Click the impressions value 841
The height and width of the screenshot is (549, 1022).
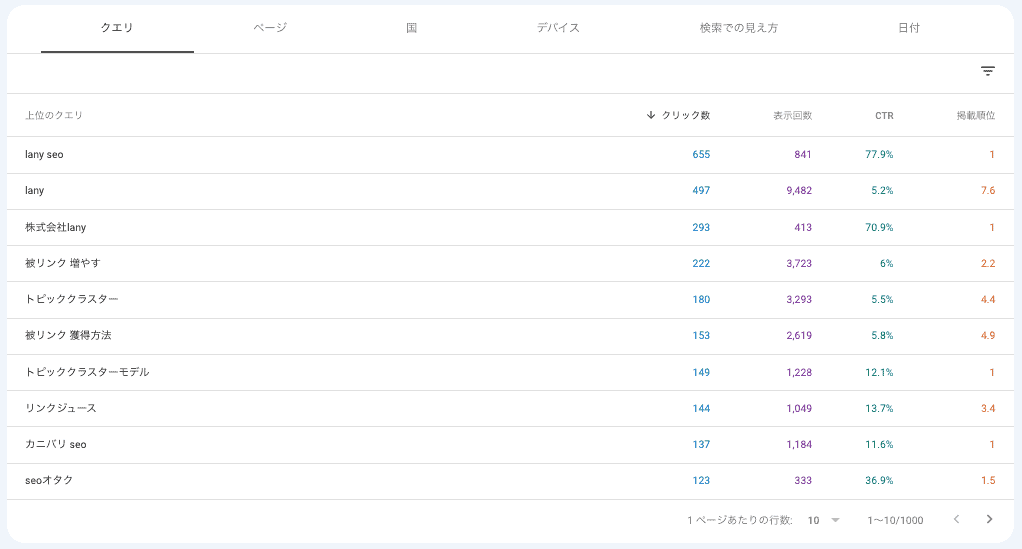[803, 155]
